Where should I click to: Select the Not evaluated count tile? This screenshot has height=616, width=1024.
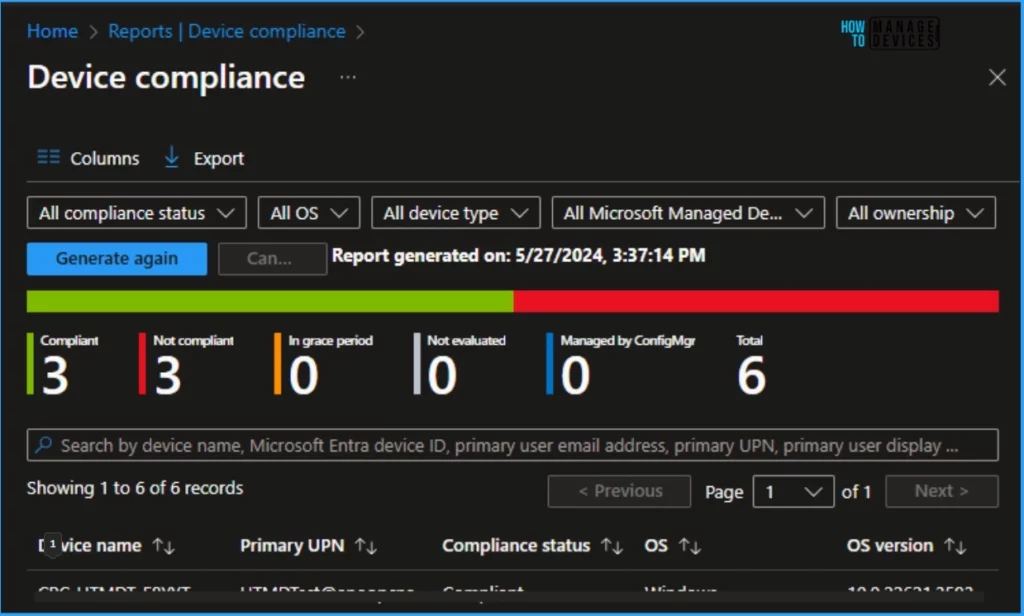click(460, 364)
